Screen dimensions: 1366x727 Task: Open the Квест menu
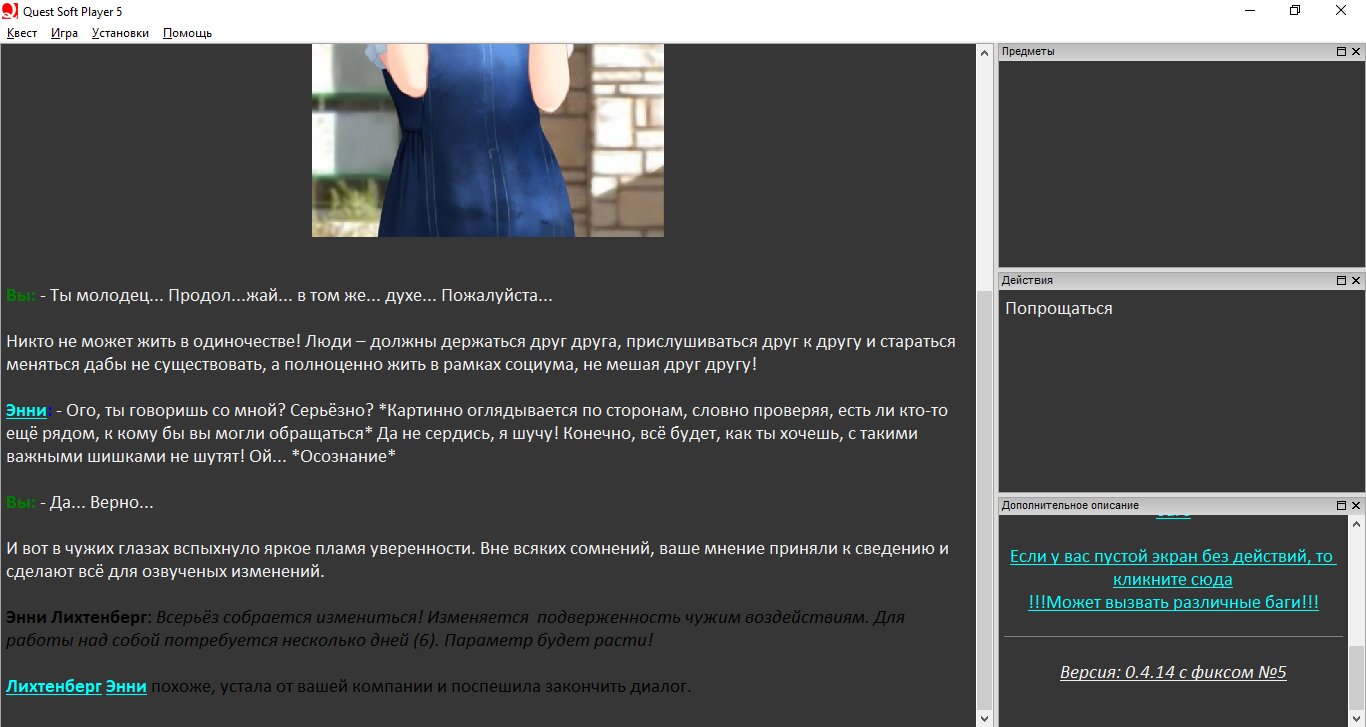(22, 33)
